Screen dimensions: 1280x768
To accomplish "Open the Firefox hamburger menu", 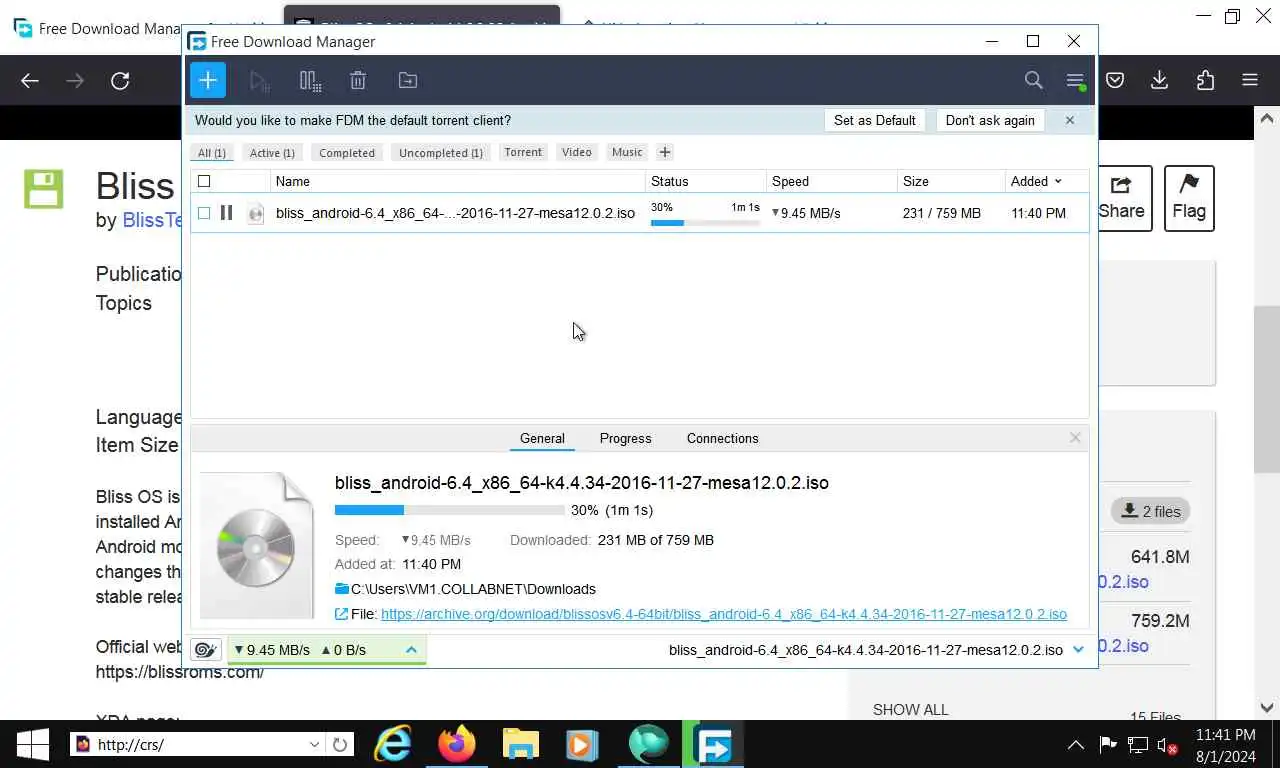I will [x=1250, y=81].
